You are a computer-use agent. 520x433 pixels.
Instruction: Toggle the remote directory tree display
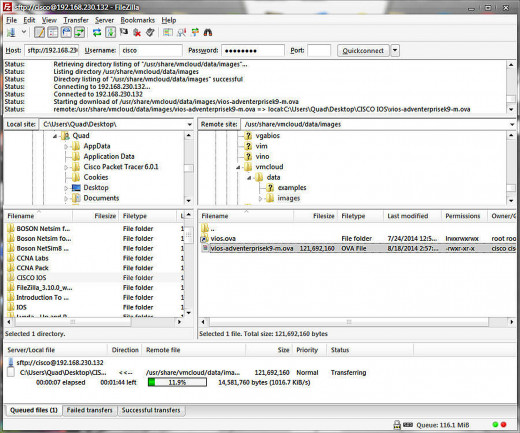coord(66,32)
